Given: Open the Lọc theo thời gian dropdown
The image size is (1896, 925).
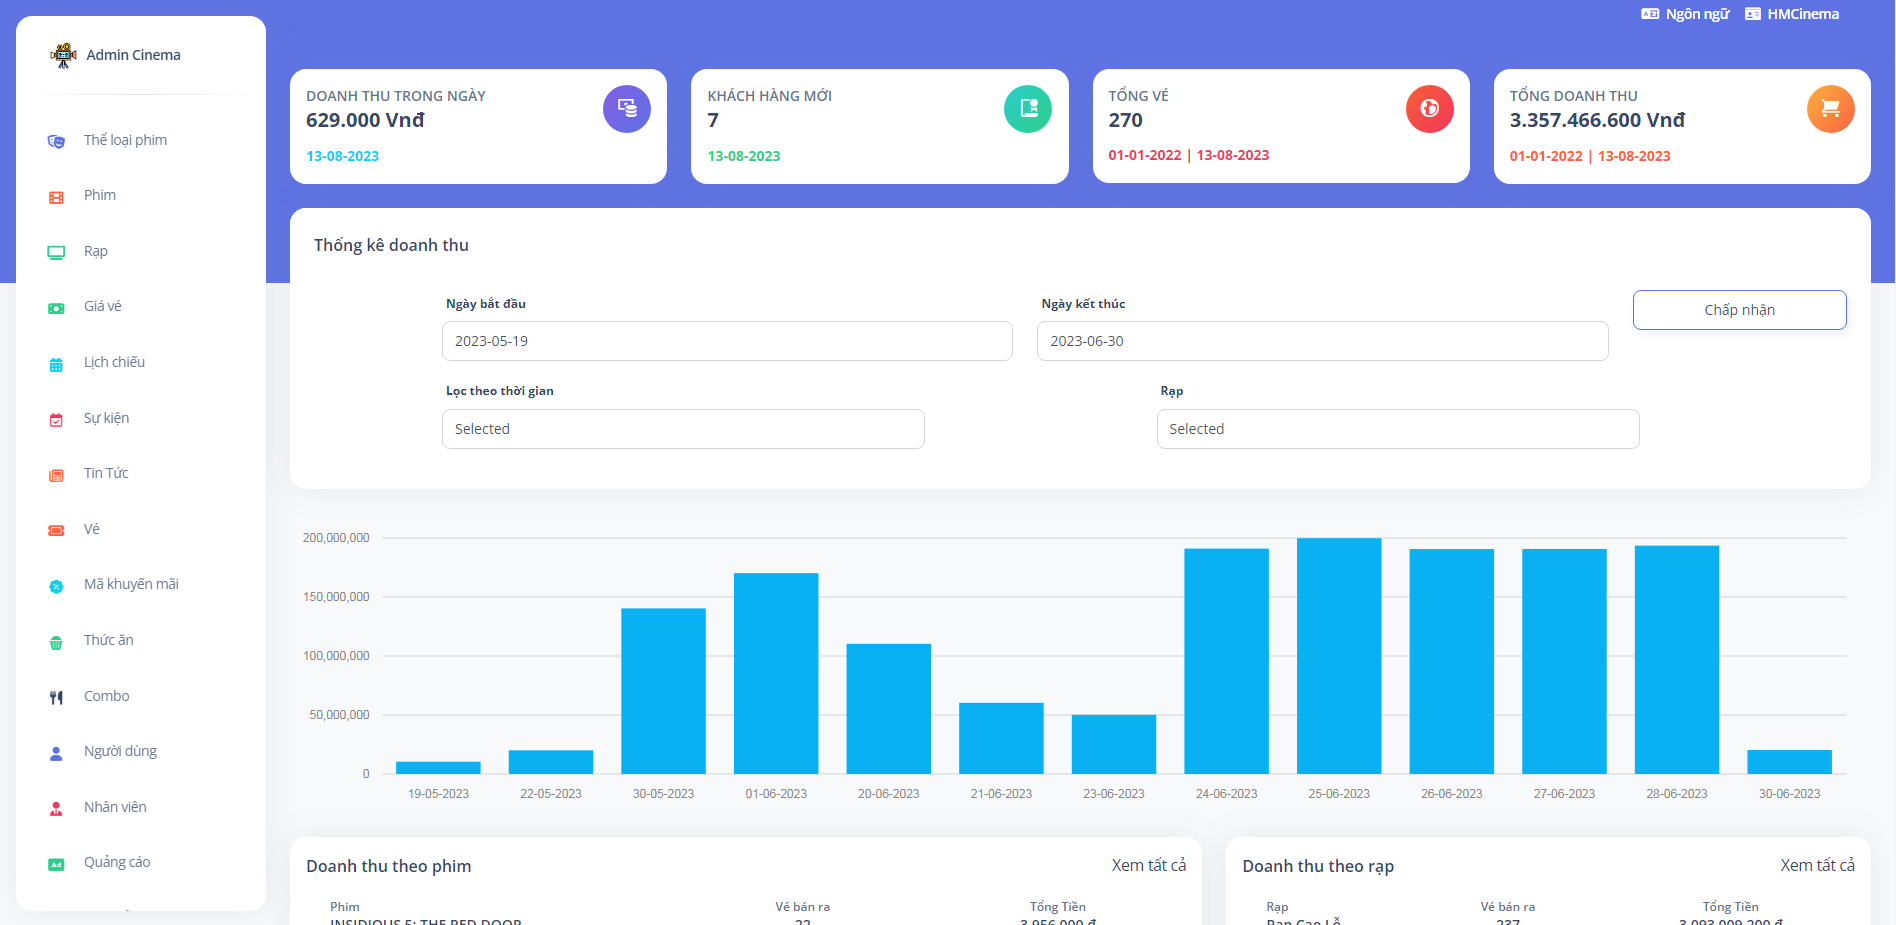Looking at the screenshot, I should tap(683, 429).
